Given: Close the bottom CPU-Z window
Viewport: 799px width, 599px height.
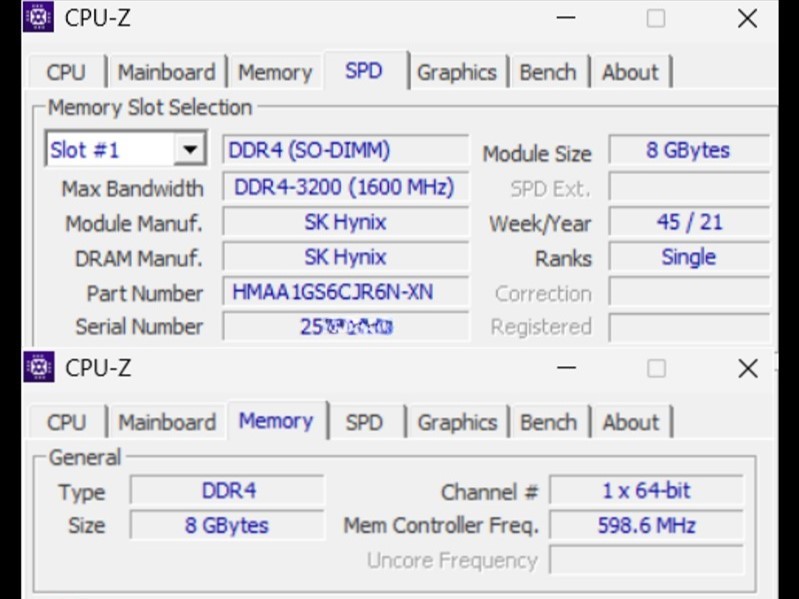Looking at the screenshot, I should [748, 368].
